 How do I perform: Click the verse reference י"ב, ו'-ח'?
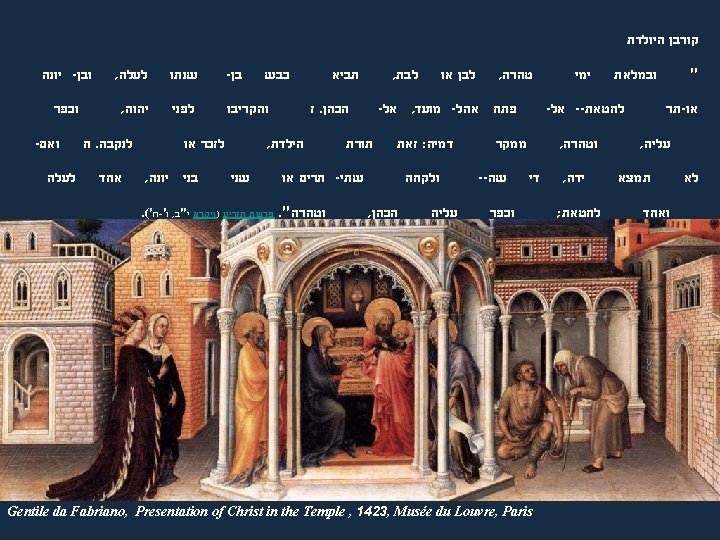click(x=169, y=214)
